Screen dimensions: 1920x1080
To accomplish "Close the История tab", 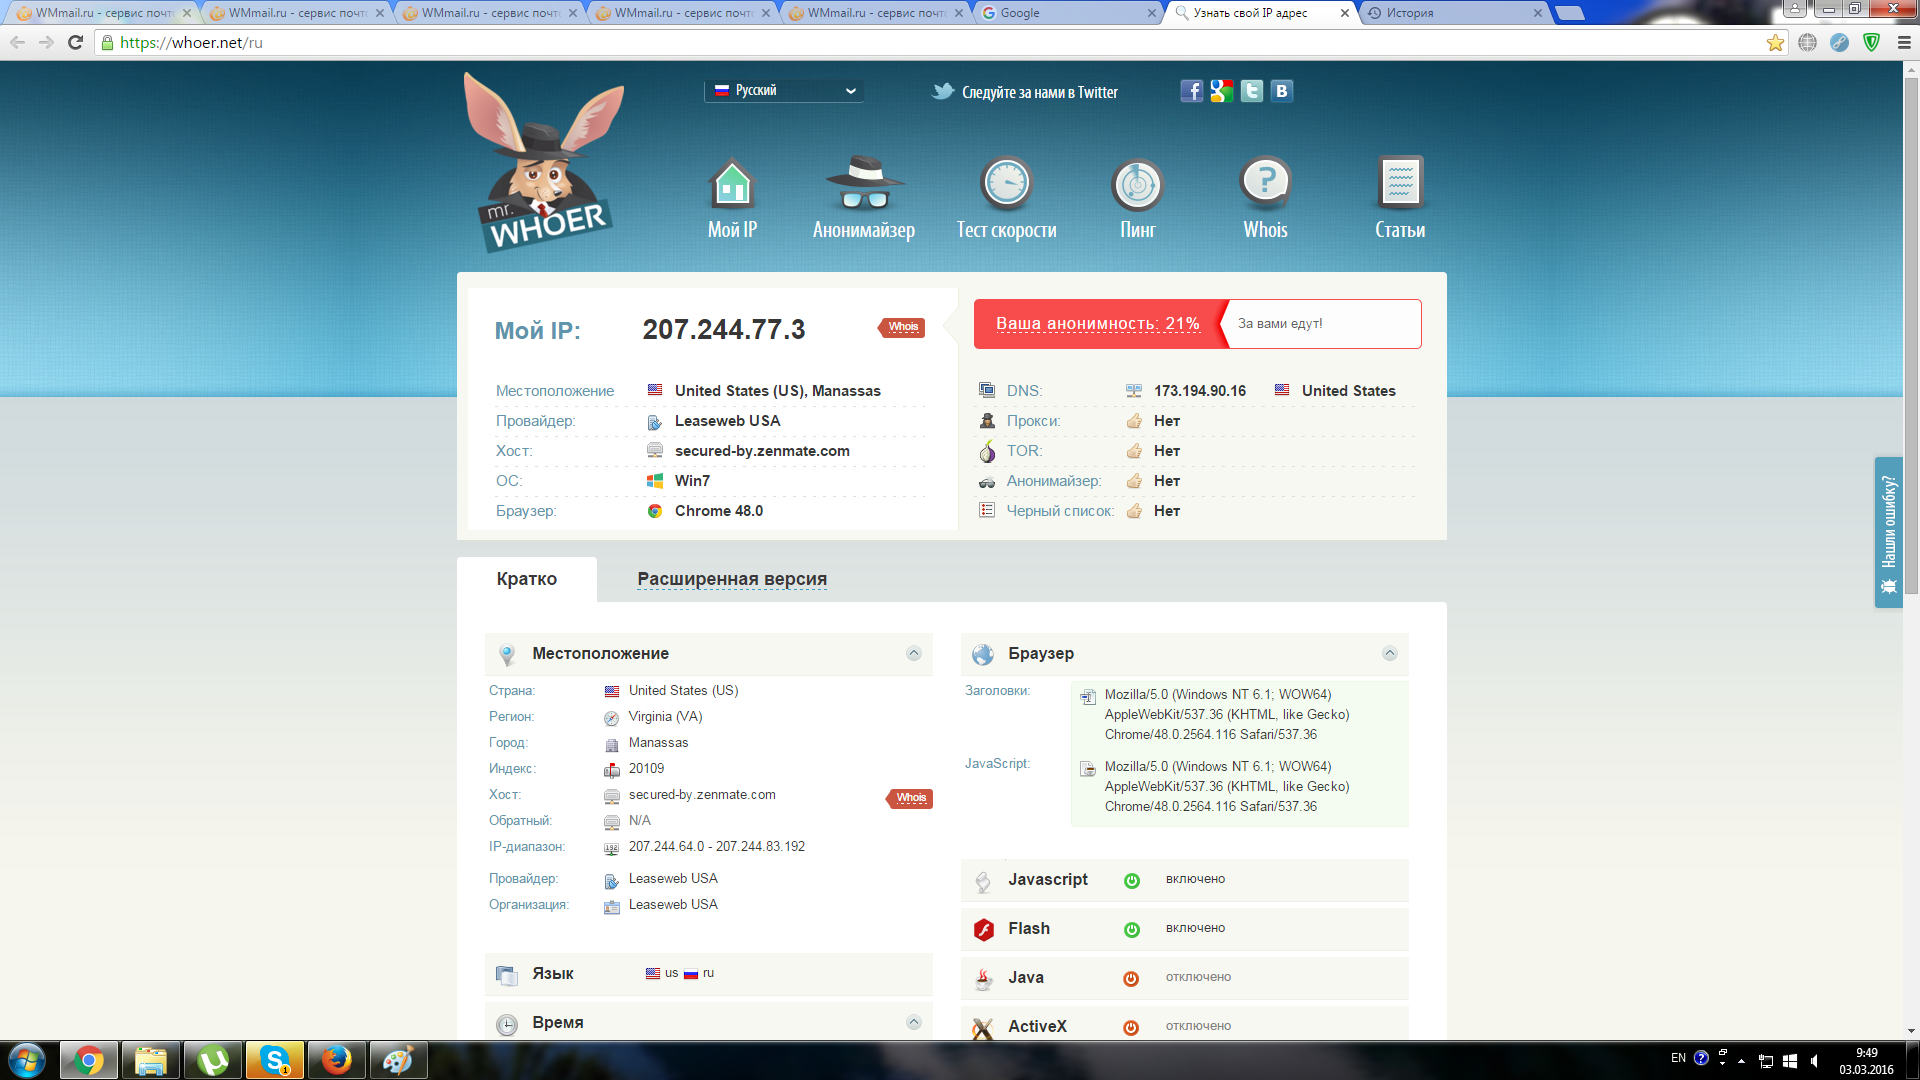I will (1537, 13).
